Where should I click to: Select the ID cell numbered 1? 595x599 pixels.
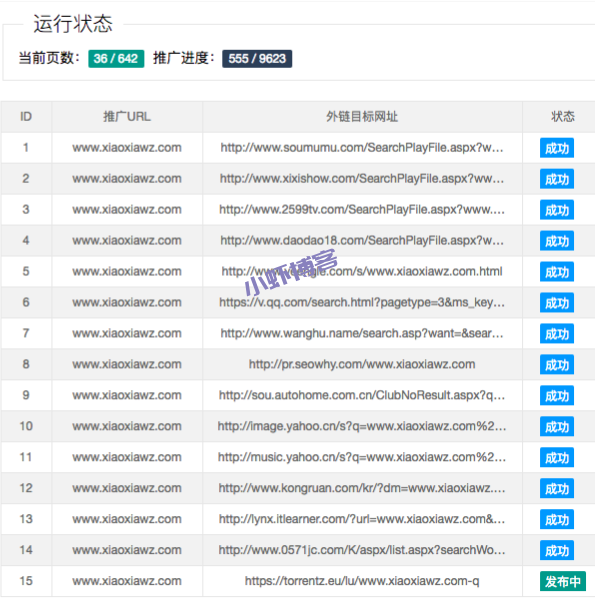click(26, 147)
